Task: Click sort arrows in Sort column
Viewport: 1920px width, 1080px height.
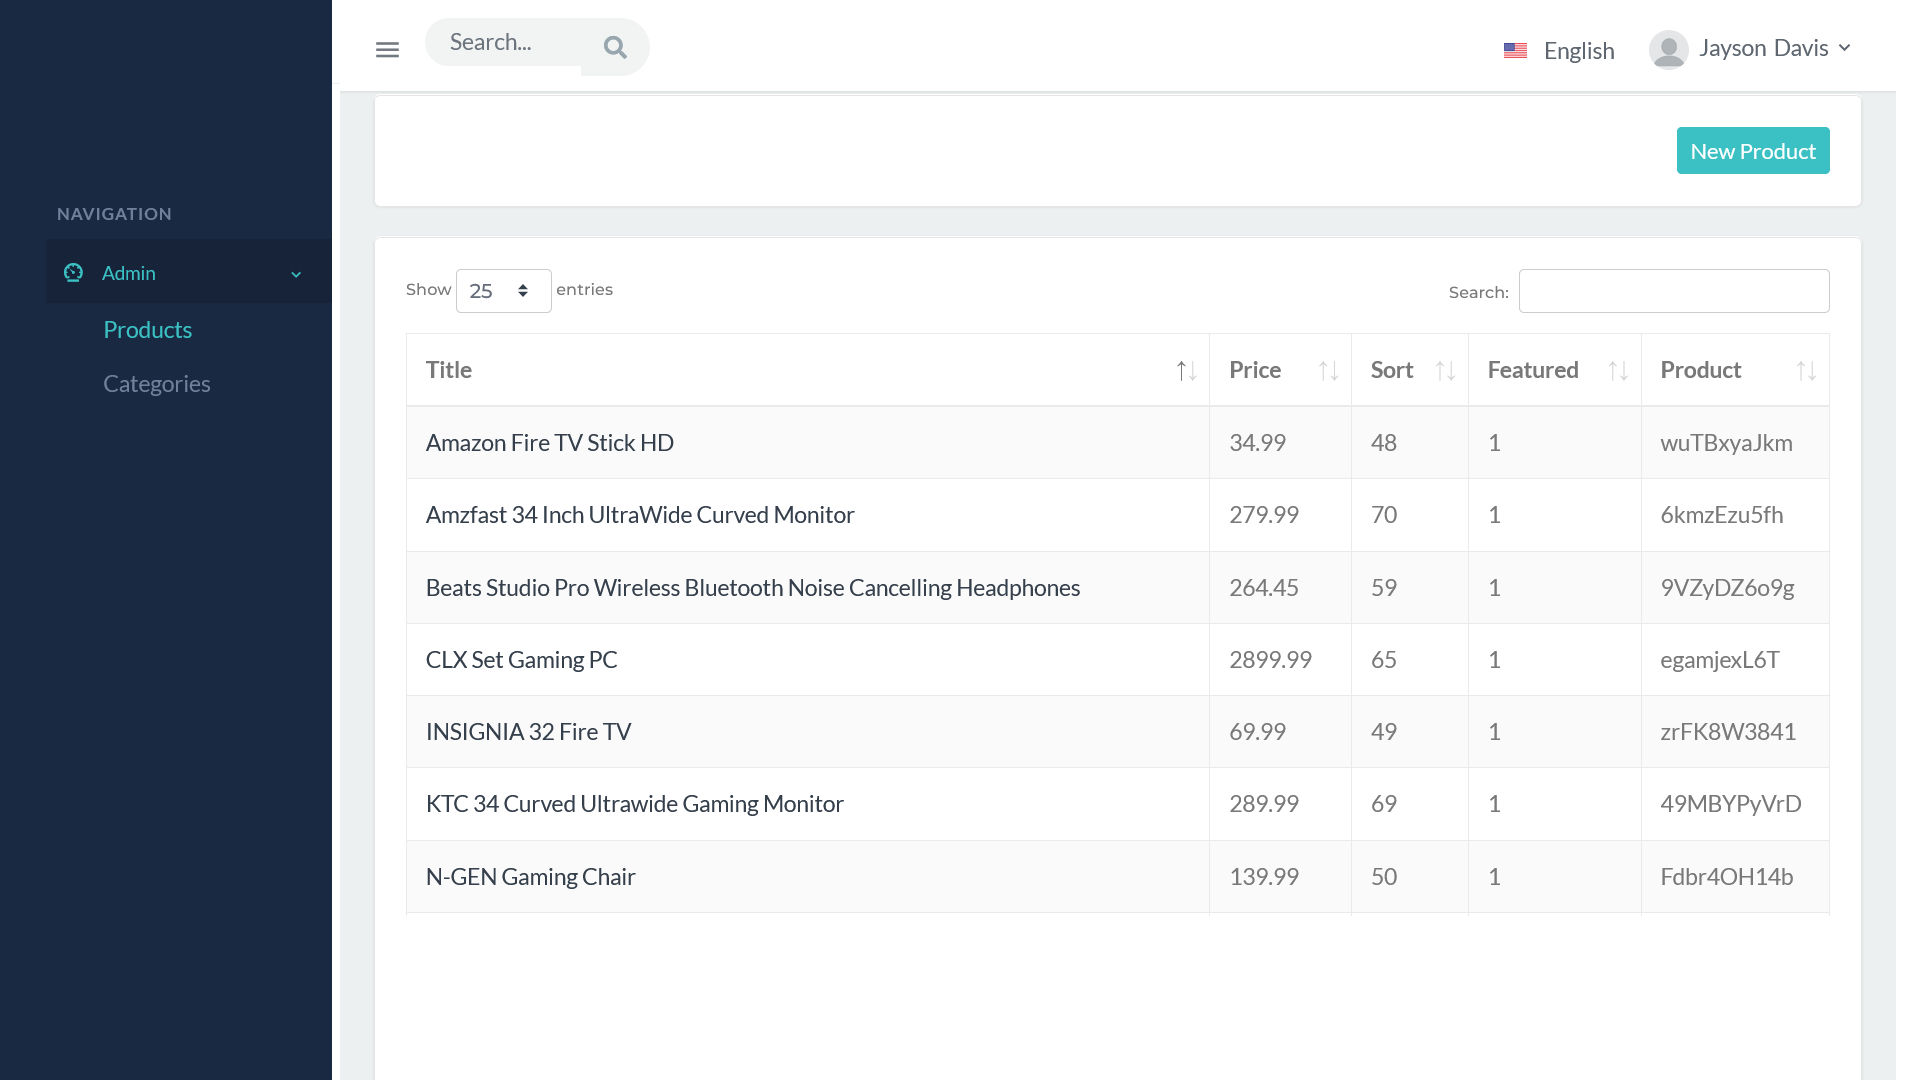Action: coord(1445,371)
